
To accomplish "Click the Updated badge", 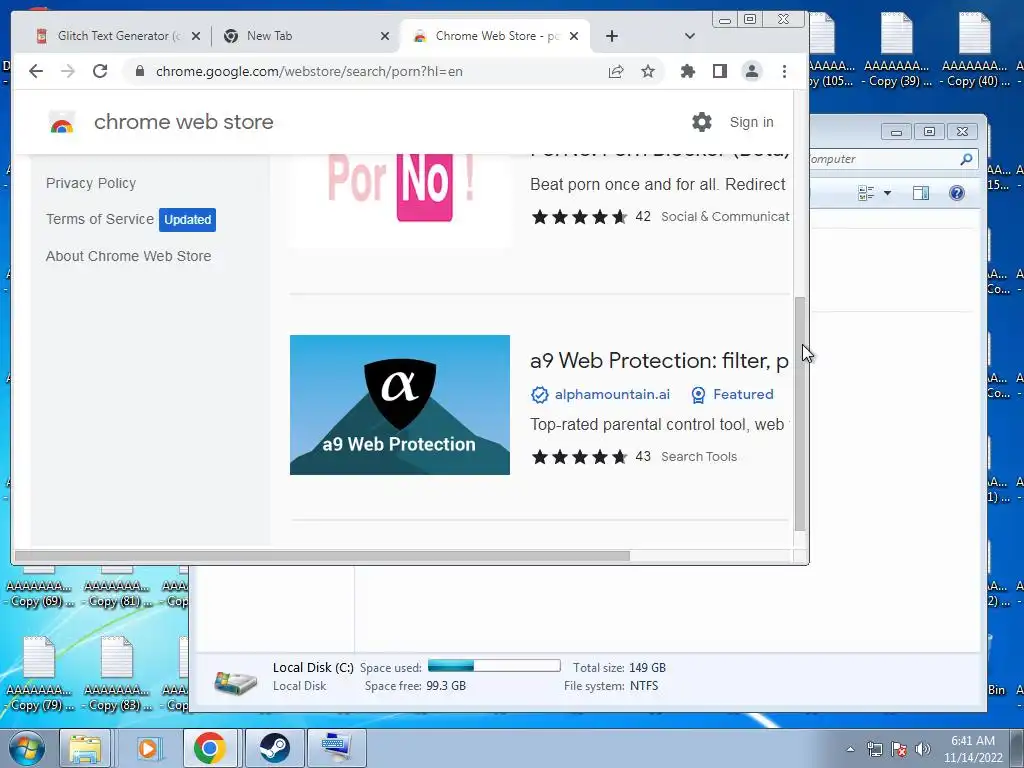I will click(187, 220).
